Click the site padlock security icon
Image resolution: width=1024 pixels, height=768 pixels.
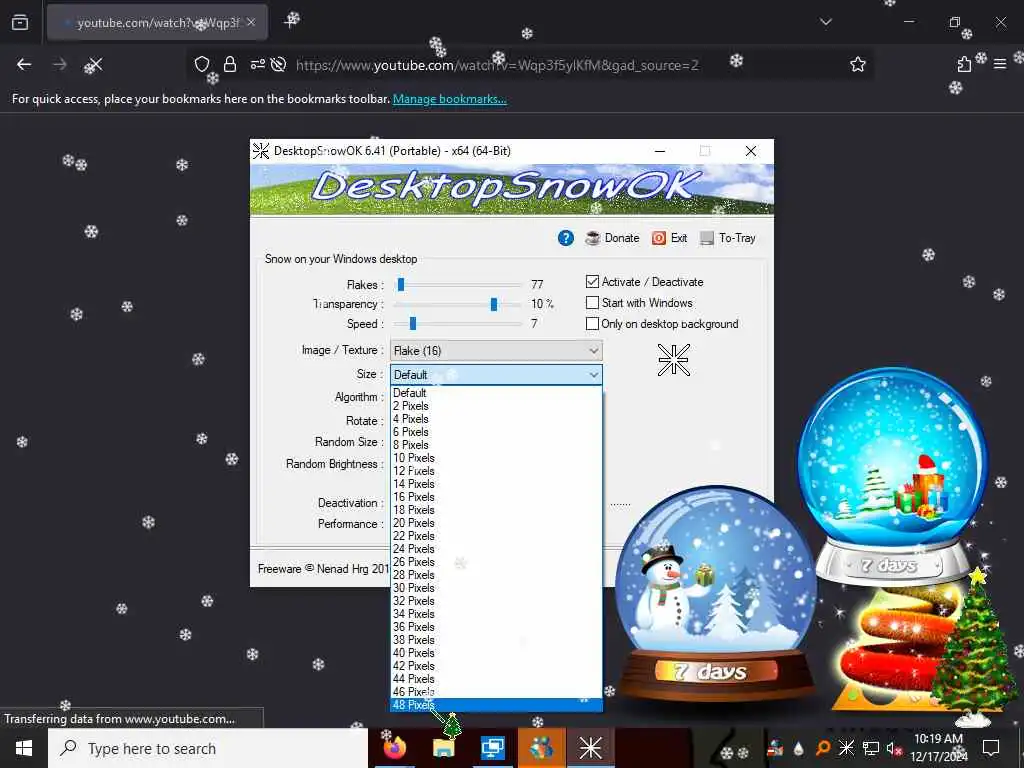(x=230, y=64)
